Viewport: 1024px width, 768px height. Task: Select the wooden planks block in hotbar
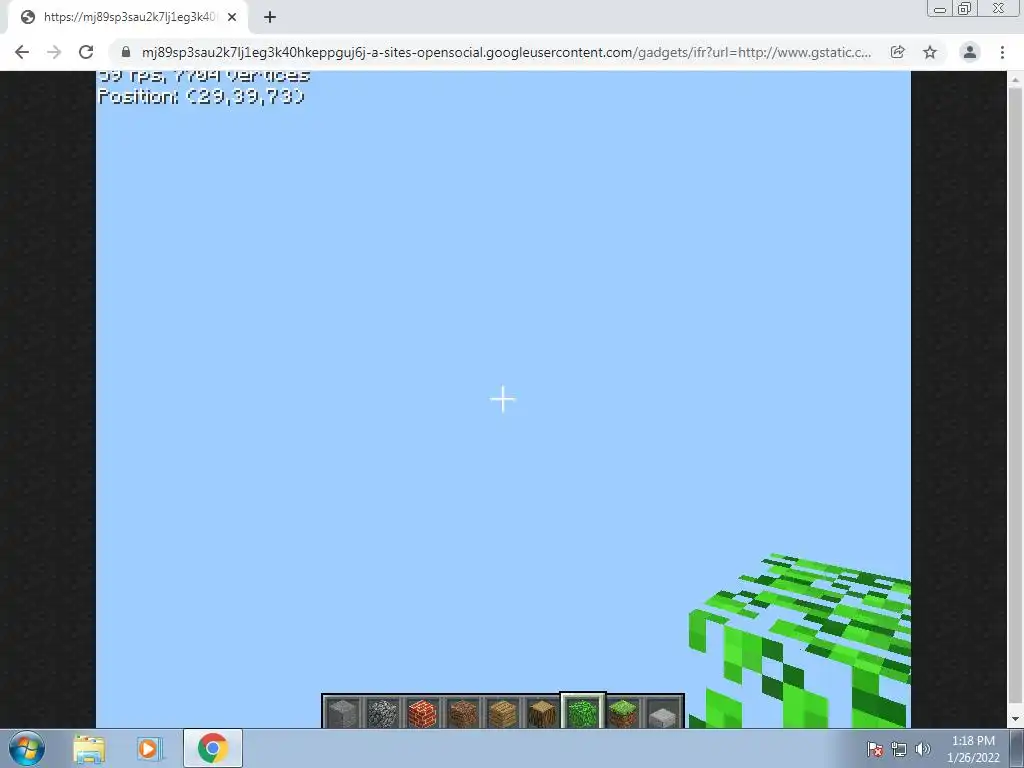[503, 712]
